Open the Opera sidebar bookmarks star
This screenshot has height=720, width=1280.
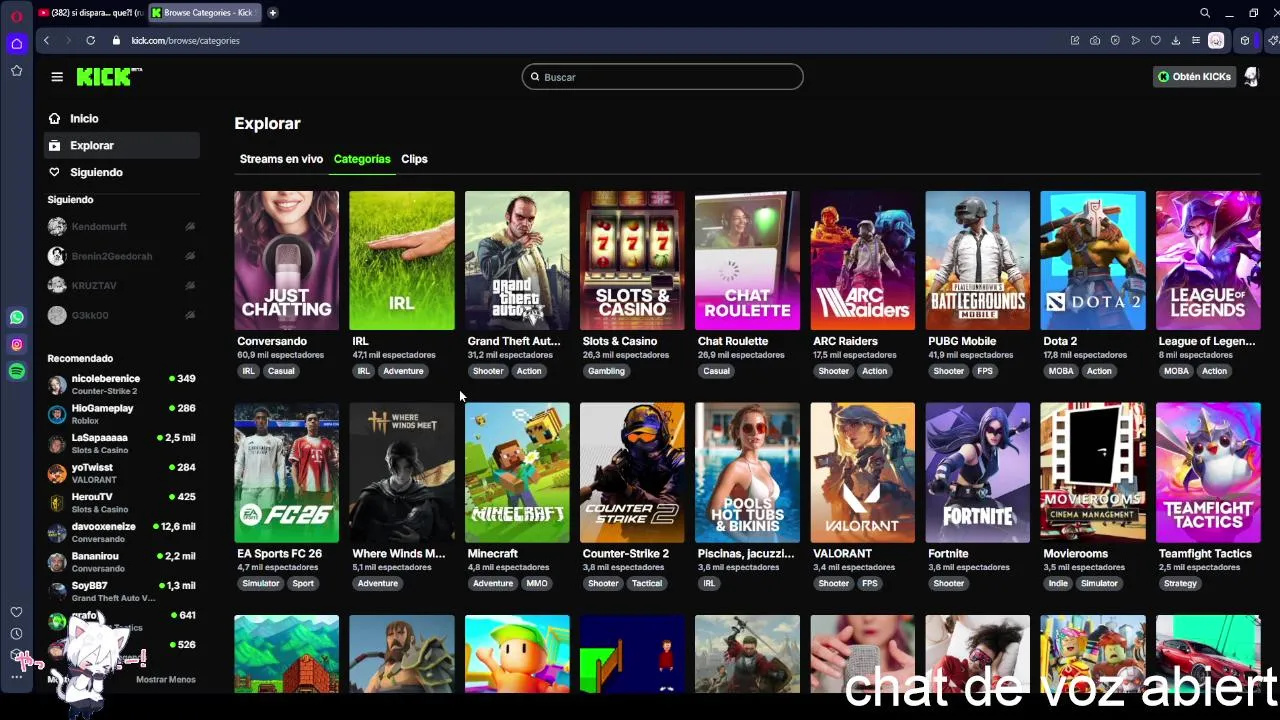[x=16, y=71]
